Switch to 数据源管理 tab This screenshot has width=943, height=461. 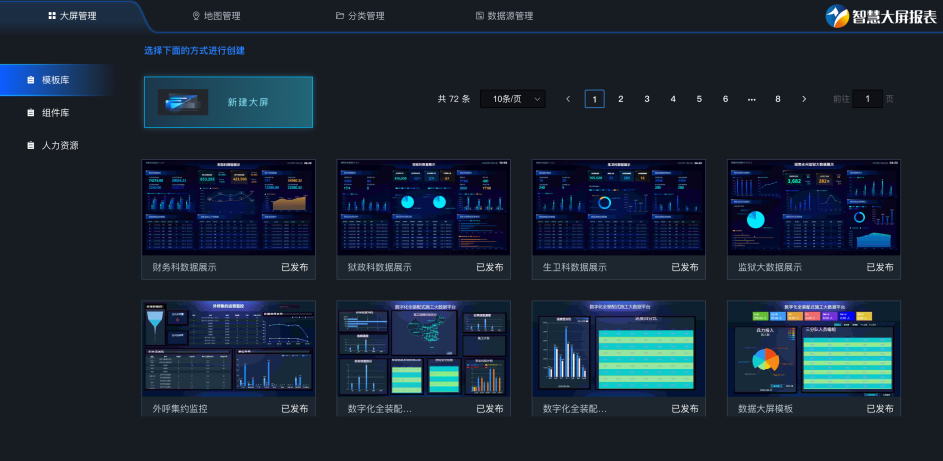pyautogui.click(x=504, y=16)
